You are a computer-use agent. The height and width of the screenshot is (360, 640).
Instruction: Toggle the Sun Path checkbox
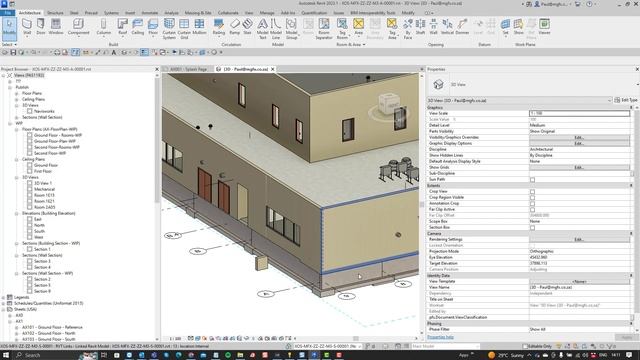(532, 180)
